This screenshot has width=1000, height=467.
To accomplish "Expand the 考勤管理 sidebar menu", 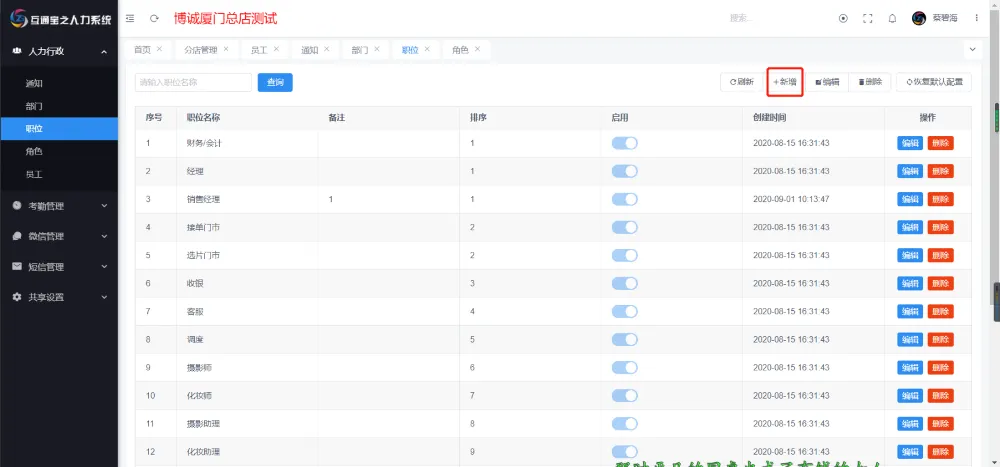I will click(x=59, y=206).
